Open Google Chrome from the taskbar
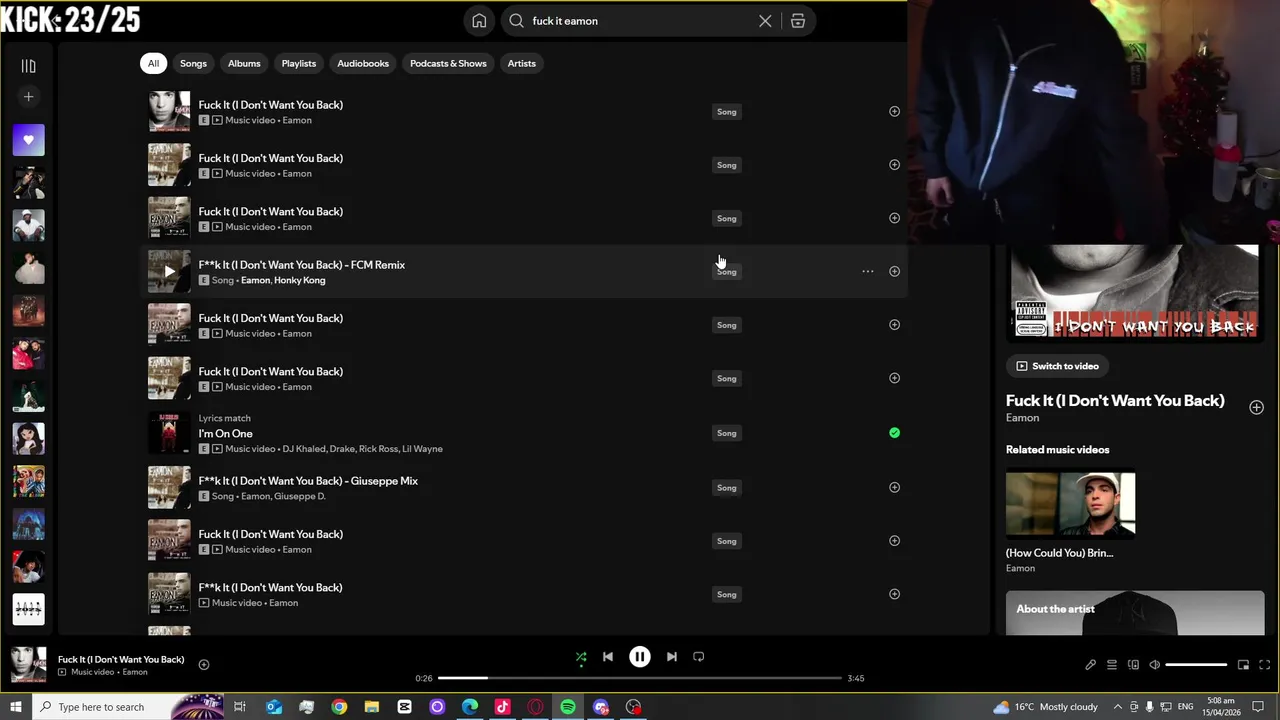This screenshot has width=1280, height=720. [x=339, y=707]
